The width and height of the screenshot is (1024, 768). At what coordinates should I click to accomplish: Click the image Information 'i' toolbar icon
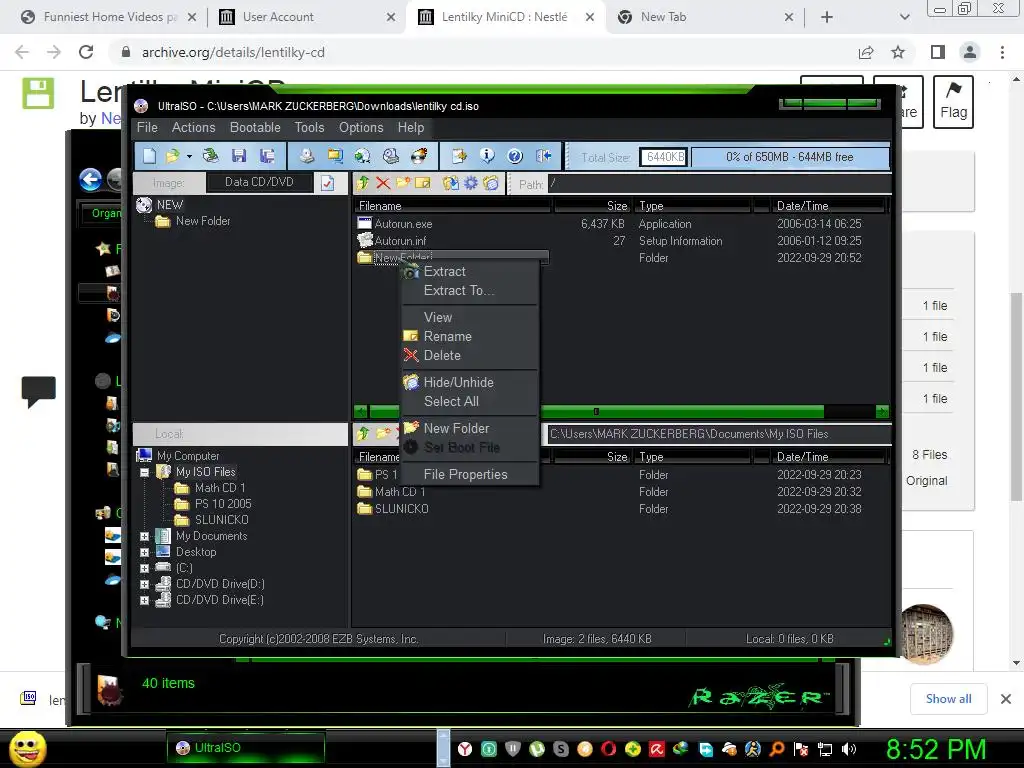click(487, 155)
